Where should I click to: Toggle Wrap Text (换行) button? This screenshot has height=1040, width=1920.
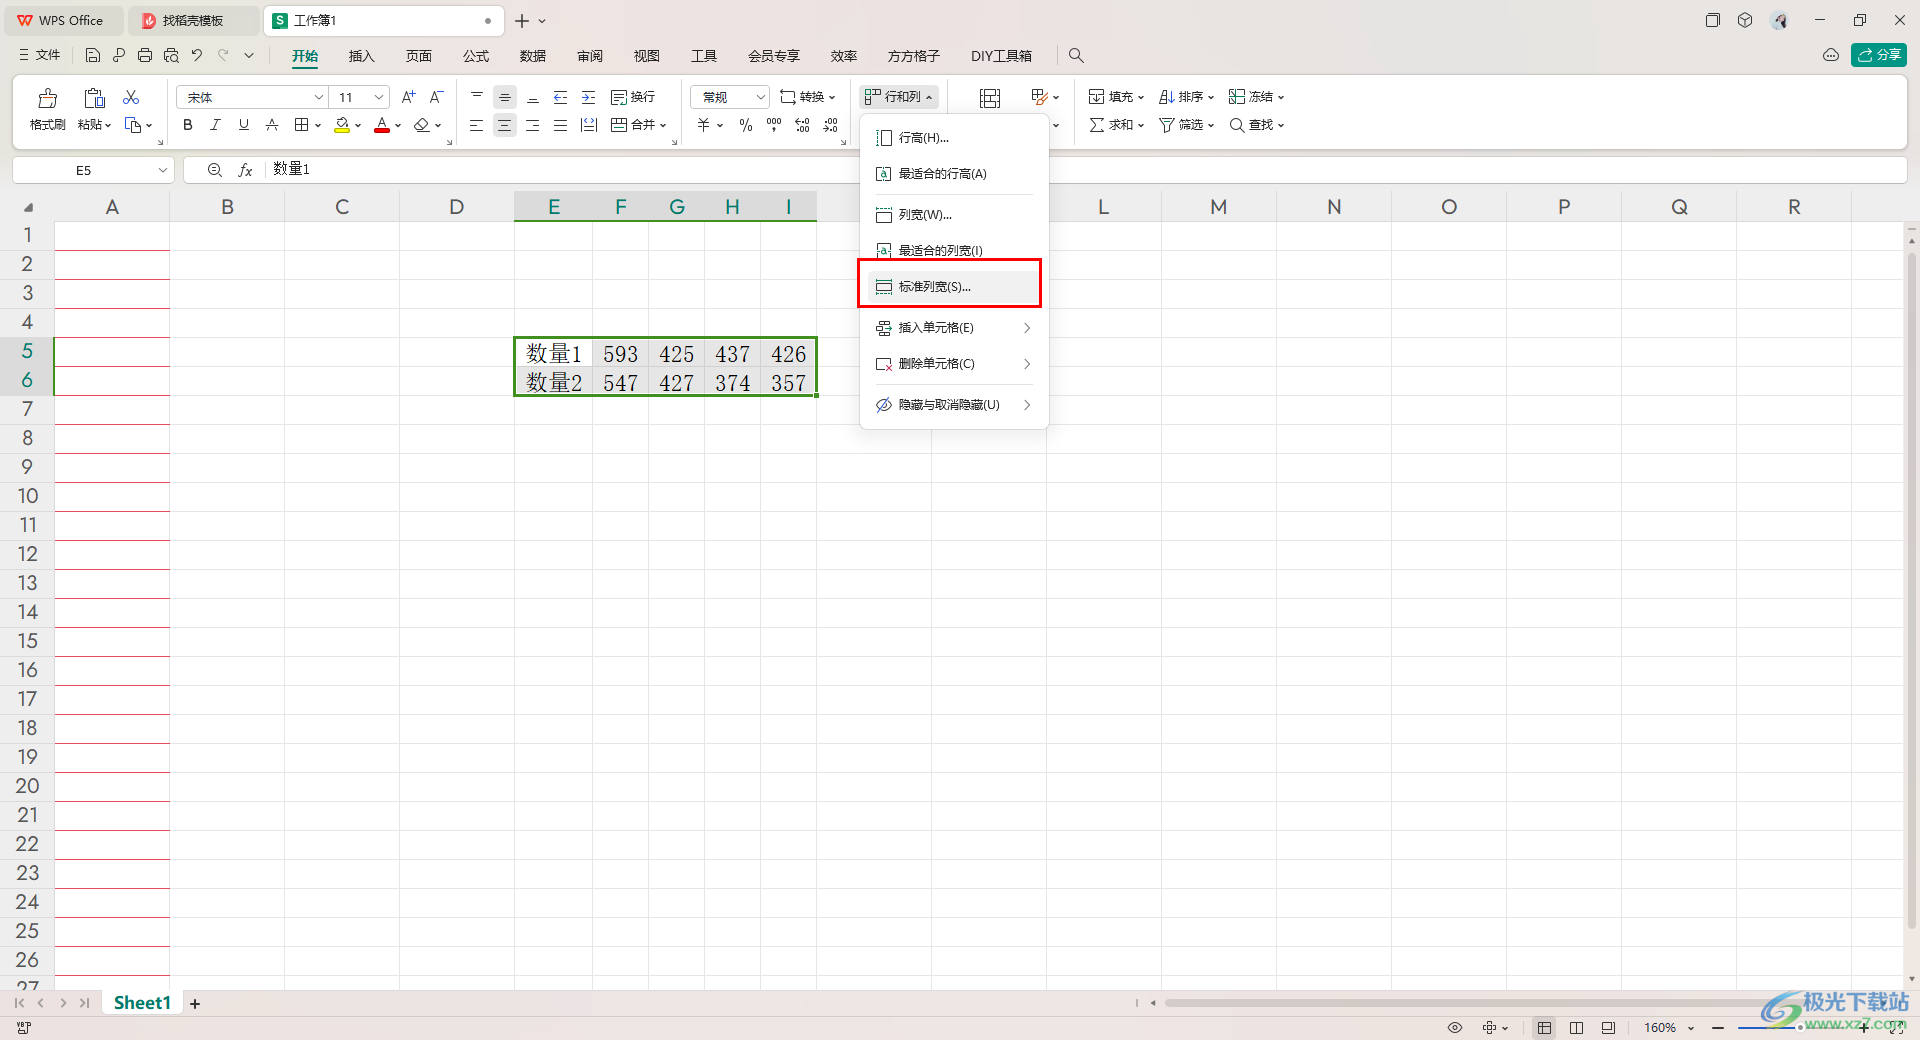[633, 97]
